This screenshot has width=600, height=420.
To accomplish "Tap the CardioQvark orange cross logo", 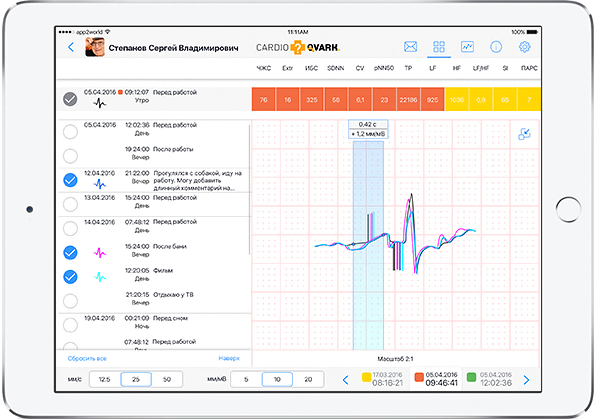I will (297, 48).
